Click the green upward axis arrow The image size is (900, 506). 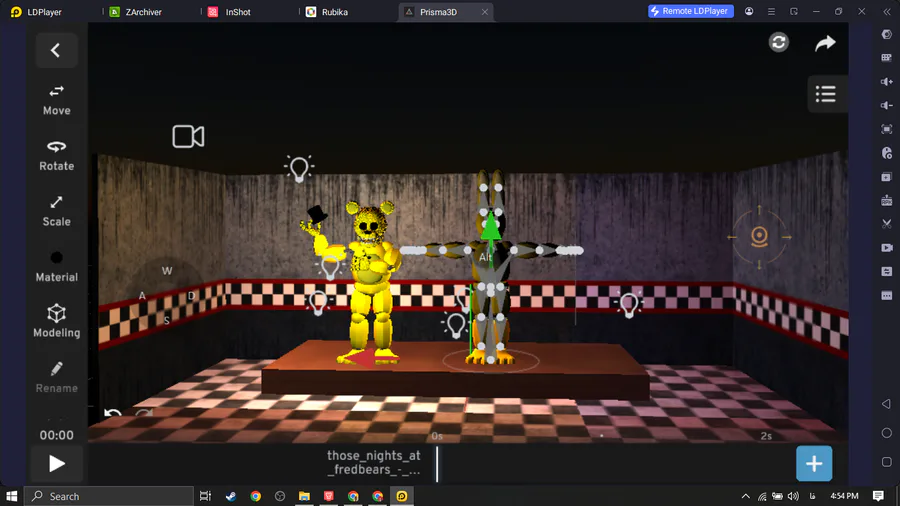pos(491,225)
